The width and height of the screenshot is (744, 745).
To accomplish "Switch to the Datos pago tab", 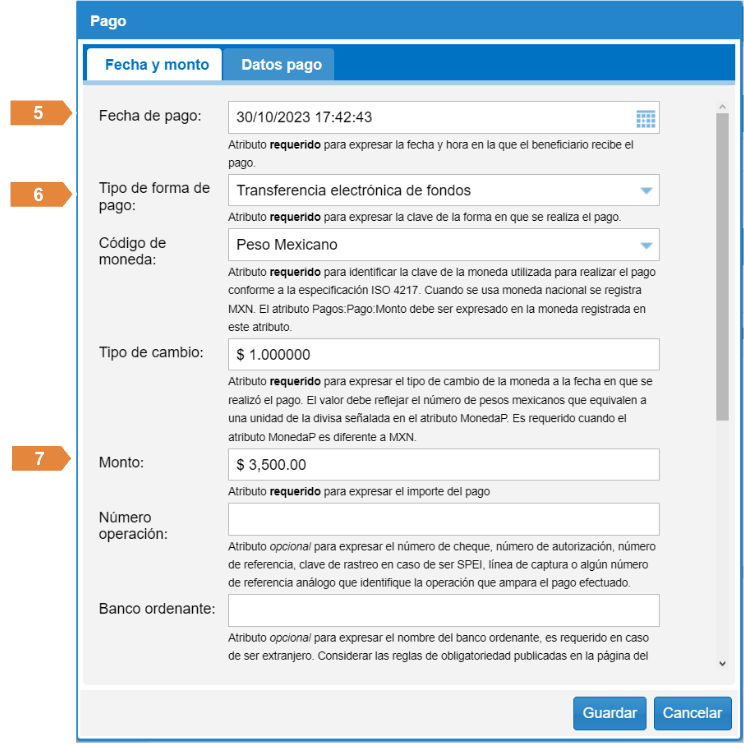I will 281,65.
